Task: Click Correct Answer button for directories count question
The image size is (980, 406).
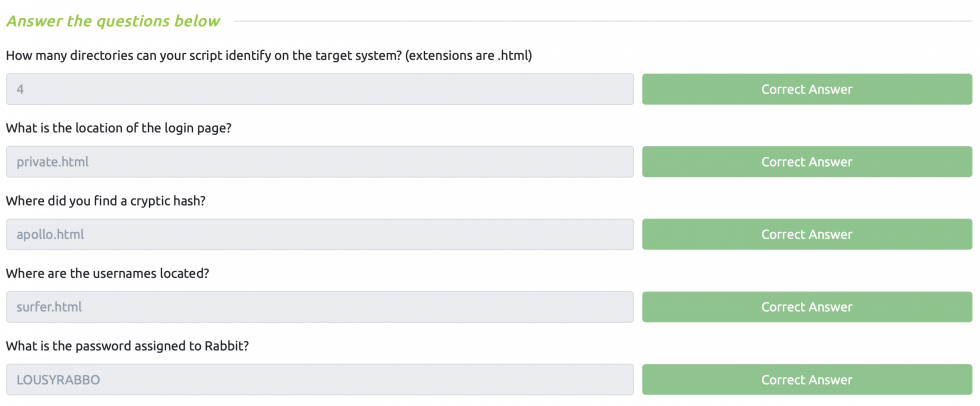Action: (806, 89)
